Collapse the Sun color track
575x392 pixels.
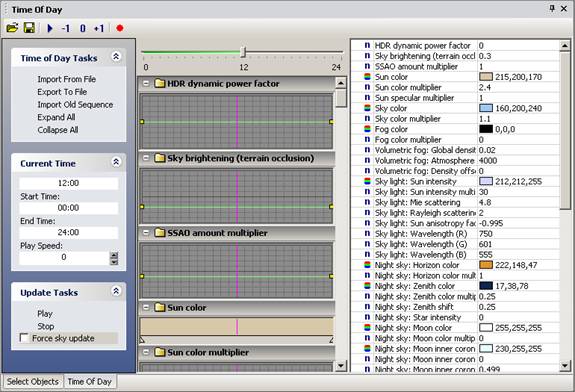[146, 307]
